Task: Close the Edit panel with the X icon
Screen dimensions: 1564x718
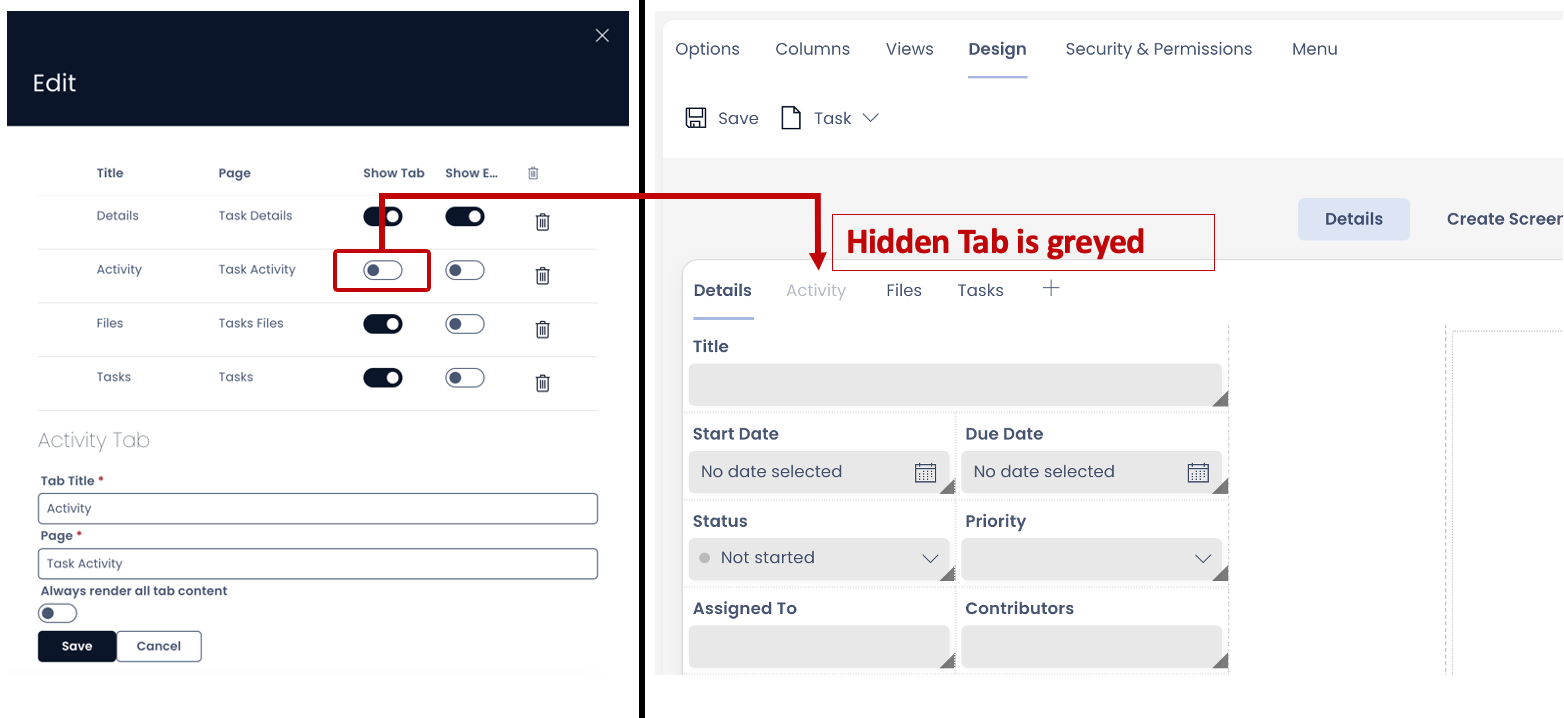Action: [x=602, y=36]
